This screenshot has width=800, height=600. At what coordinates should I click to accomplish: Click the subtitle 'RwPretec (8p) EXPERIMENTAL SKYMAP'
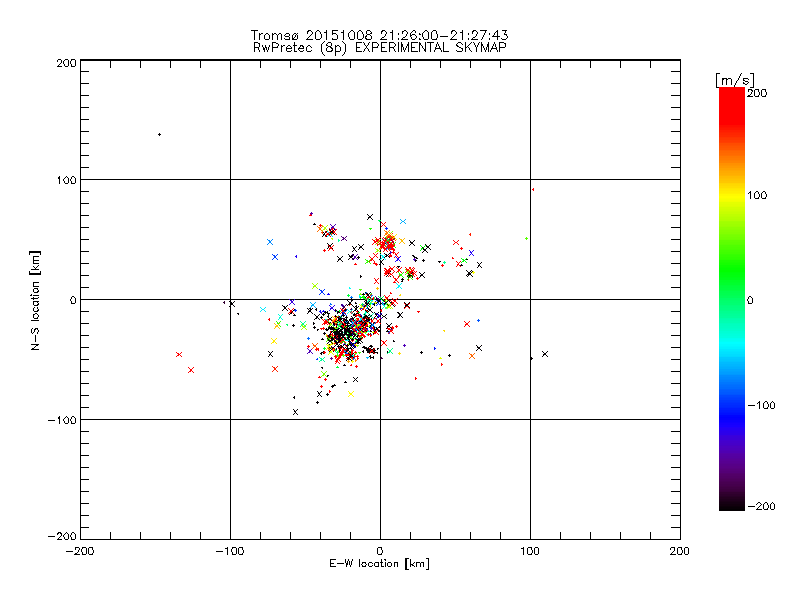click(x=379, y=48)
